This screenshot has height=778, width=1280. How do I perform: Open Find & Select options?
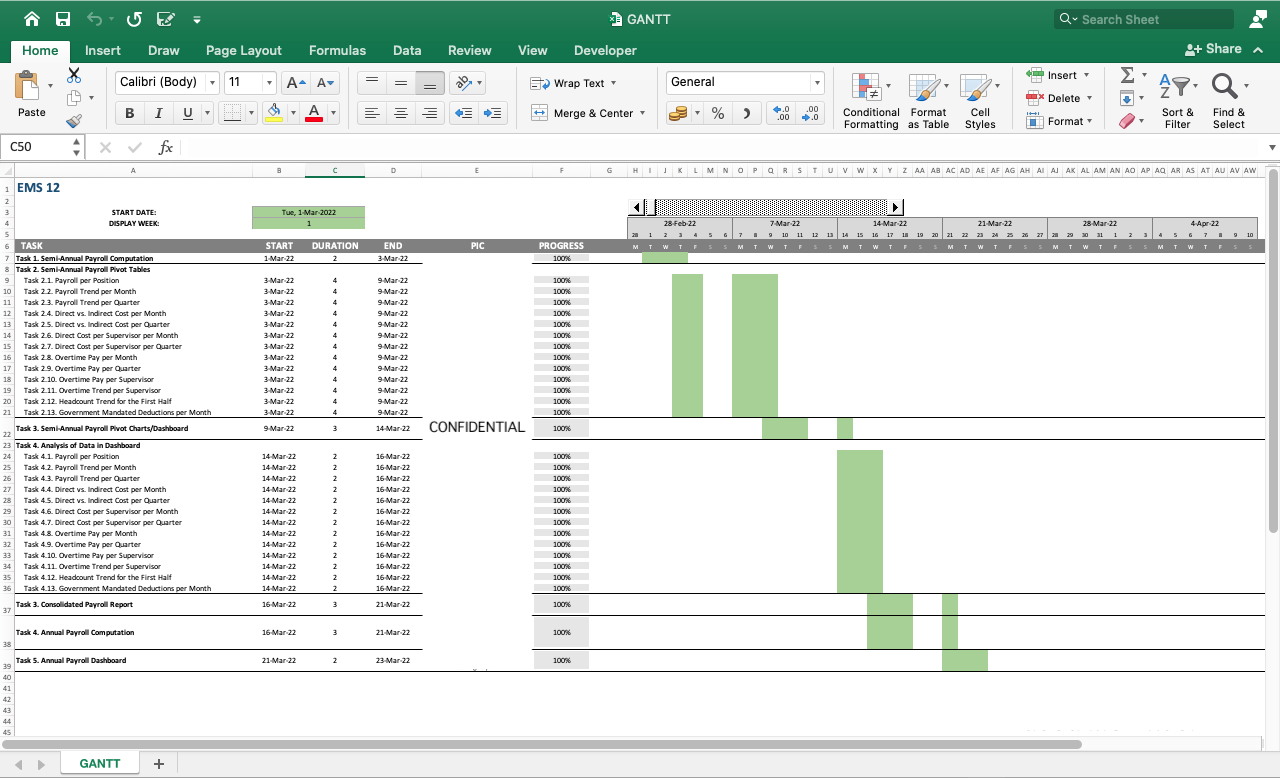[1229, 100]
